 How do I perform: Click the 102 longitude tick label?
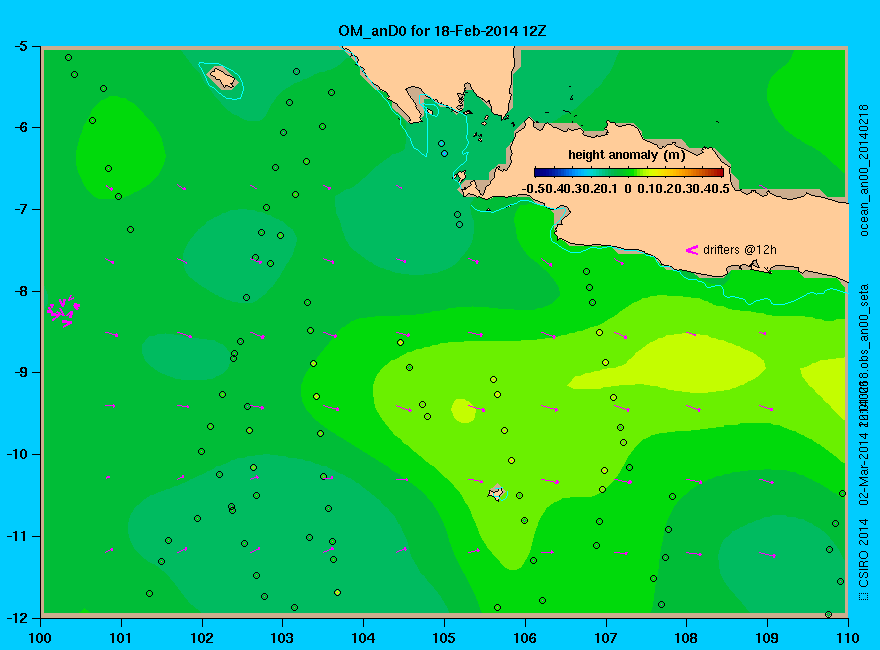[x=202, y=638]
